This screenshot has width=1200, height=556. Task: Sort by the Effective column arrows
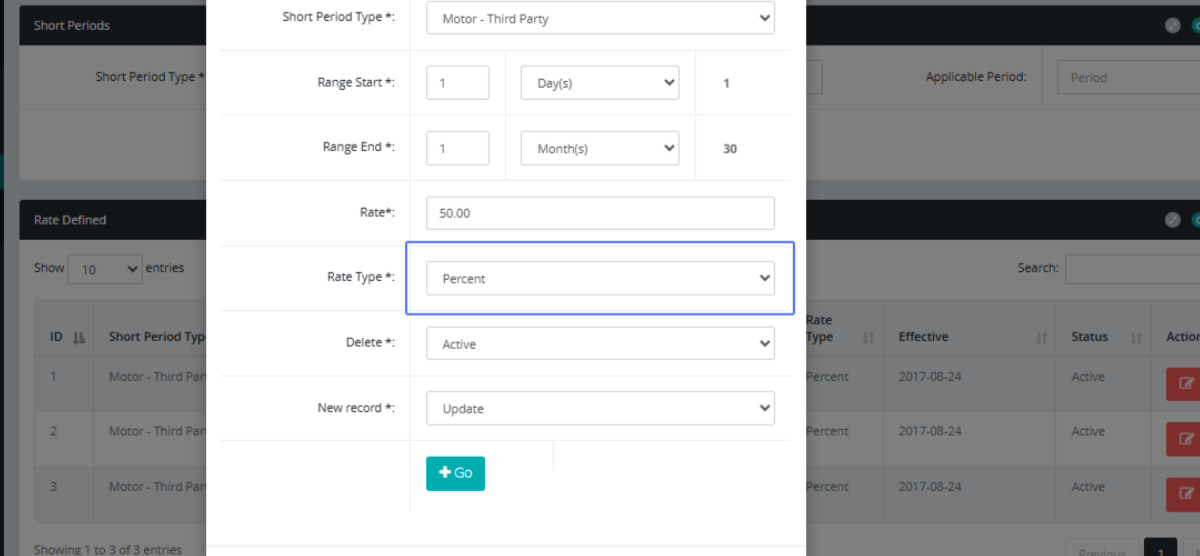point(1041,338)
